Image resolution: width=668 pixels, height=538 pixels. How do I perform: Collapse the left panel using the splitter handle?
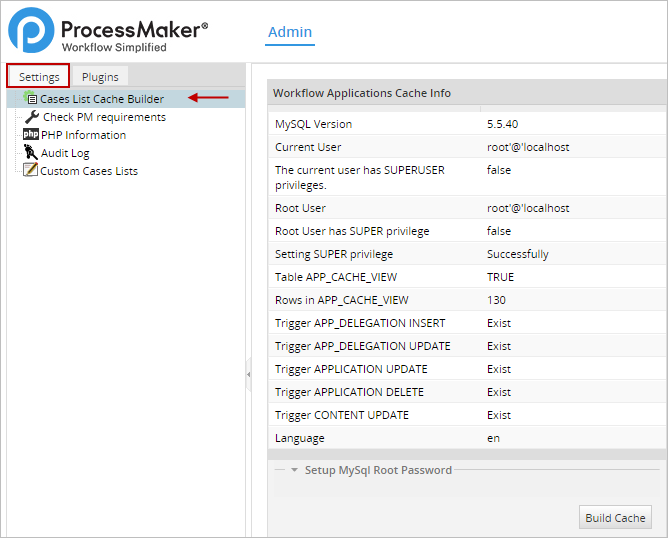[249, 372]
